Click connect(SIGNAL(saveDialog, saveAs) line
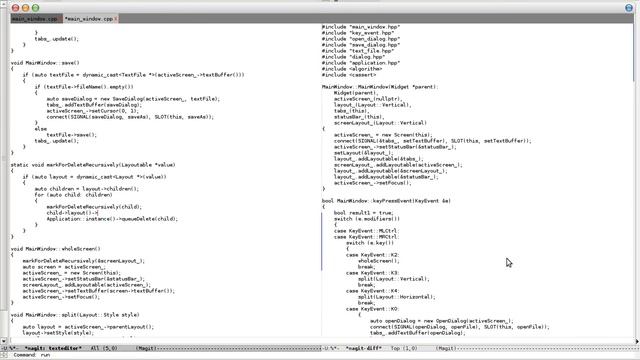640x360 pixels. [130, 117]
